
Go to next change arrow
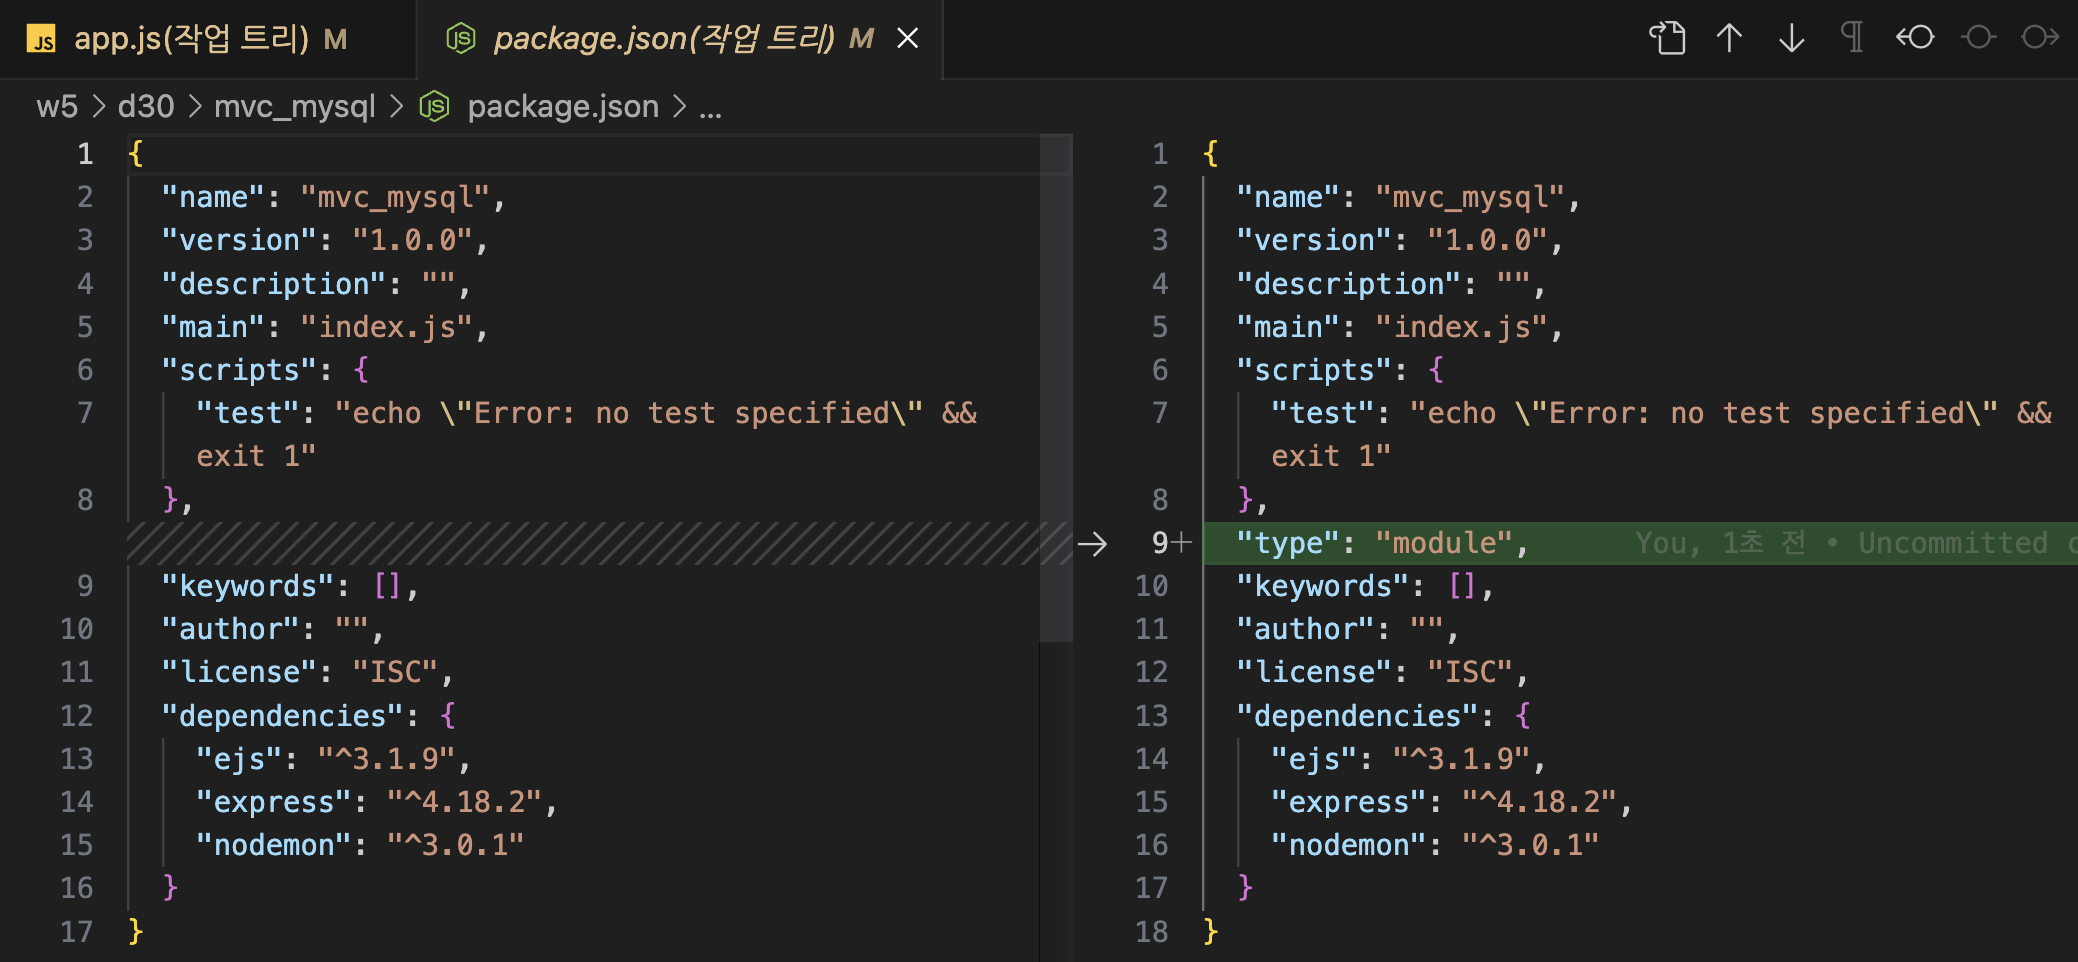coord(1791,38)
